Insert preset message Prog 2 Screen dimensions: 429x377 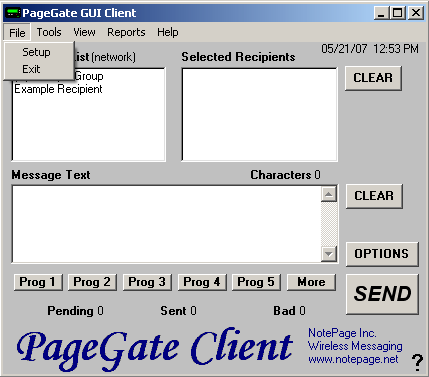pos(92,282)
